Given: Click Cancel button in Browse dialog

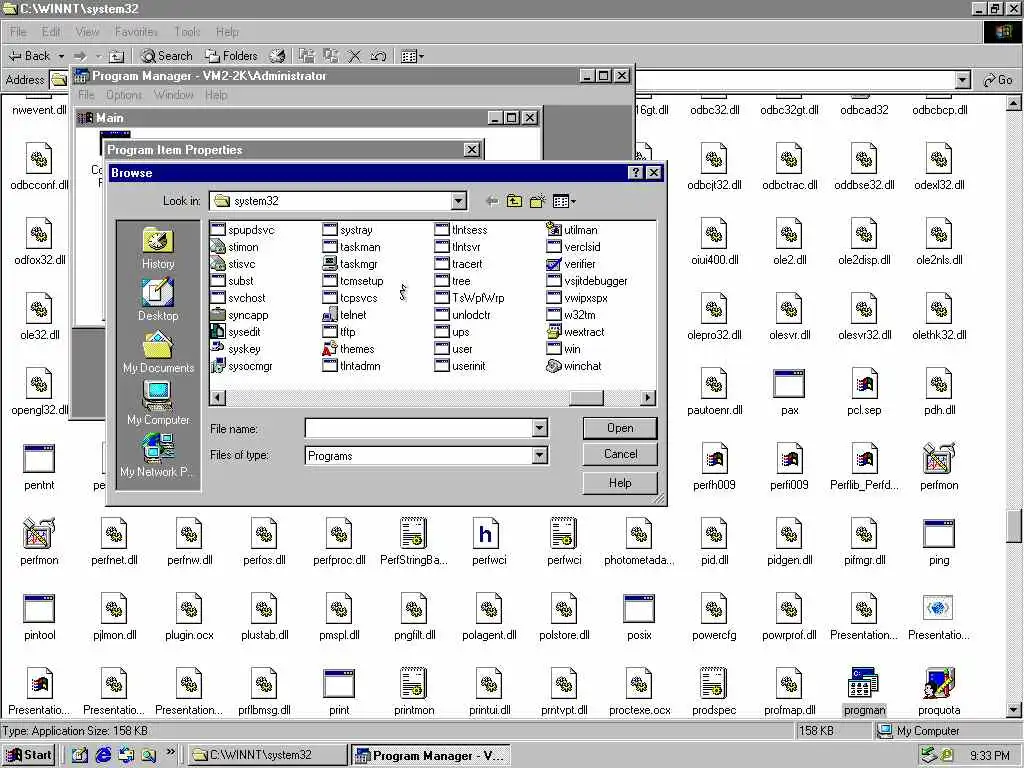Looking at the screenshot, I should [x=620, y=455].
